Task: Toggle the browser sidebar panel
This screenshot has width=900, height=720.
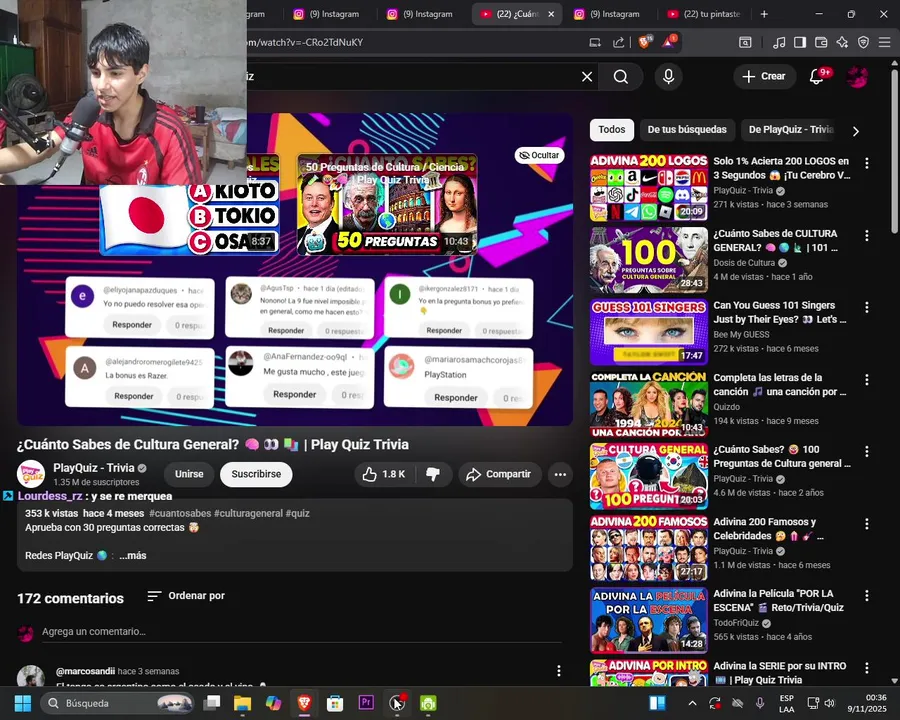Action: tap(800, 42)
